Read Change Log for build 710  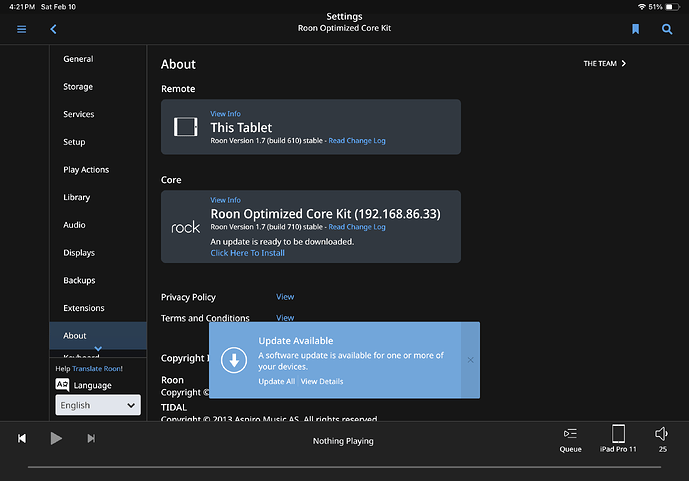click(x=357, y=227)
